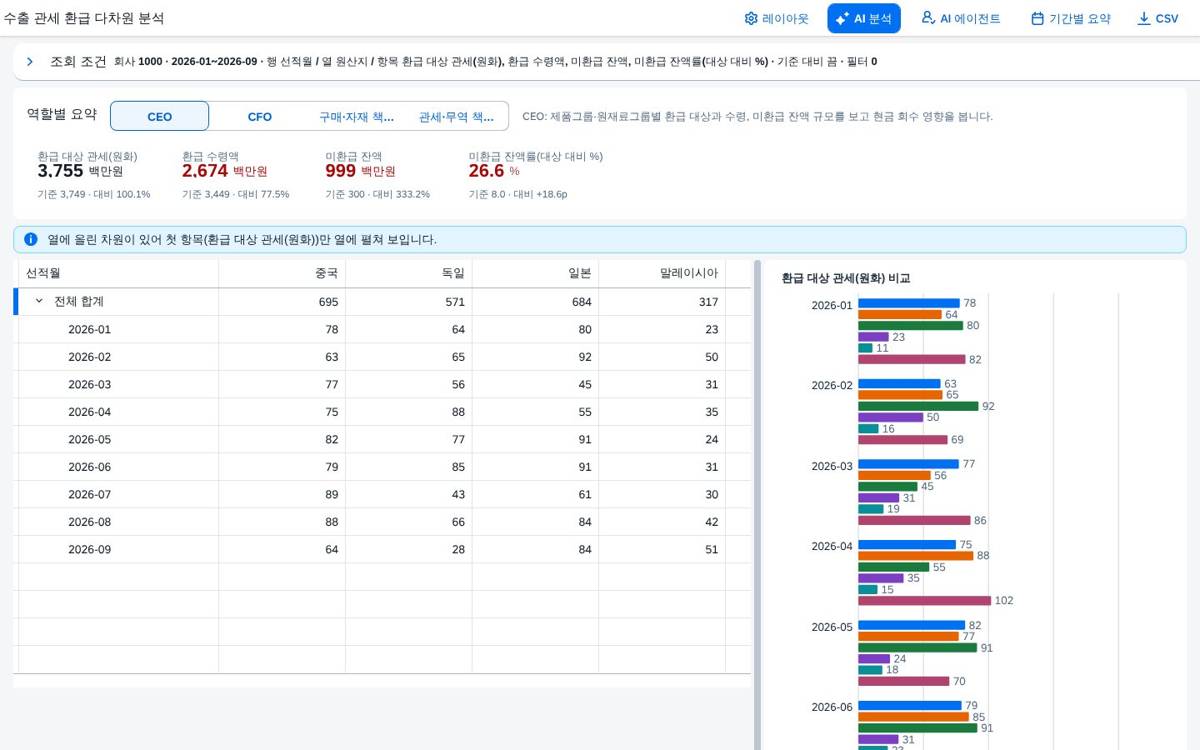Click 일본 cell value 45 for 2026-03
Screen dimensions: 1200x750
coord(584,385)
